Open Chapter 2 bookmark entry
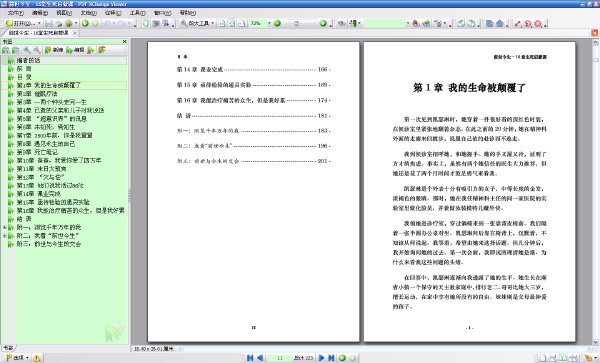 [x=37, y=94]
